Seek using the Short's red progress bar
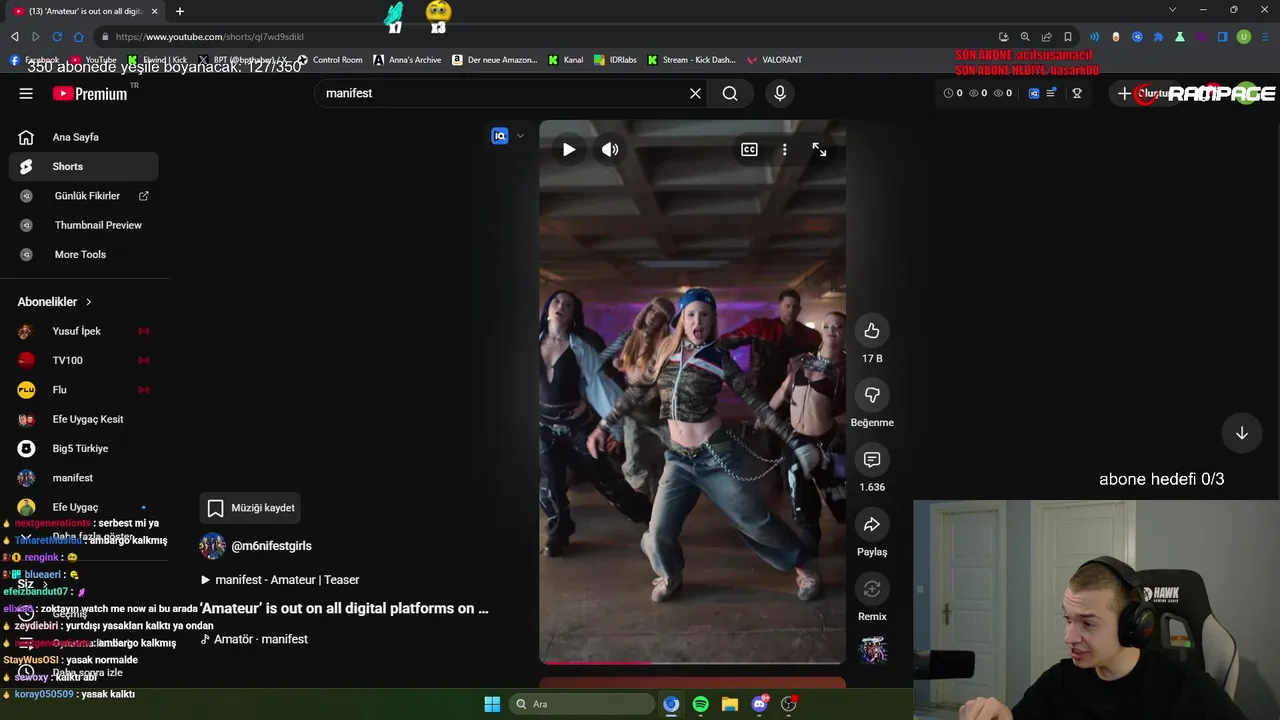 (x=692, y=662)
